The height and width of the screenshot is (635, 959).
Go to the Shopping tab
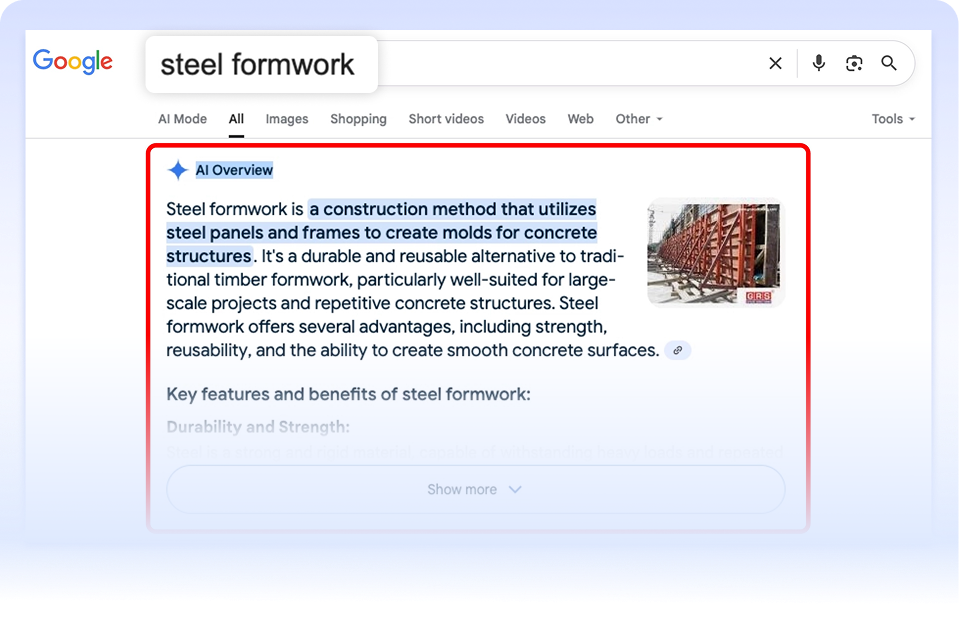coord(358,119)
